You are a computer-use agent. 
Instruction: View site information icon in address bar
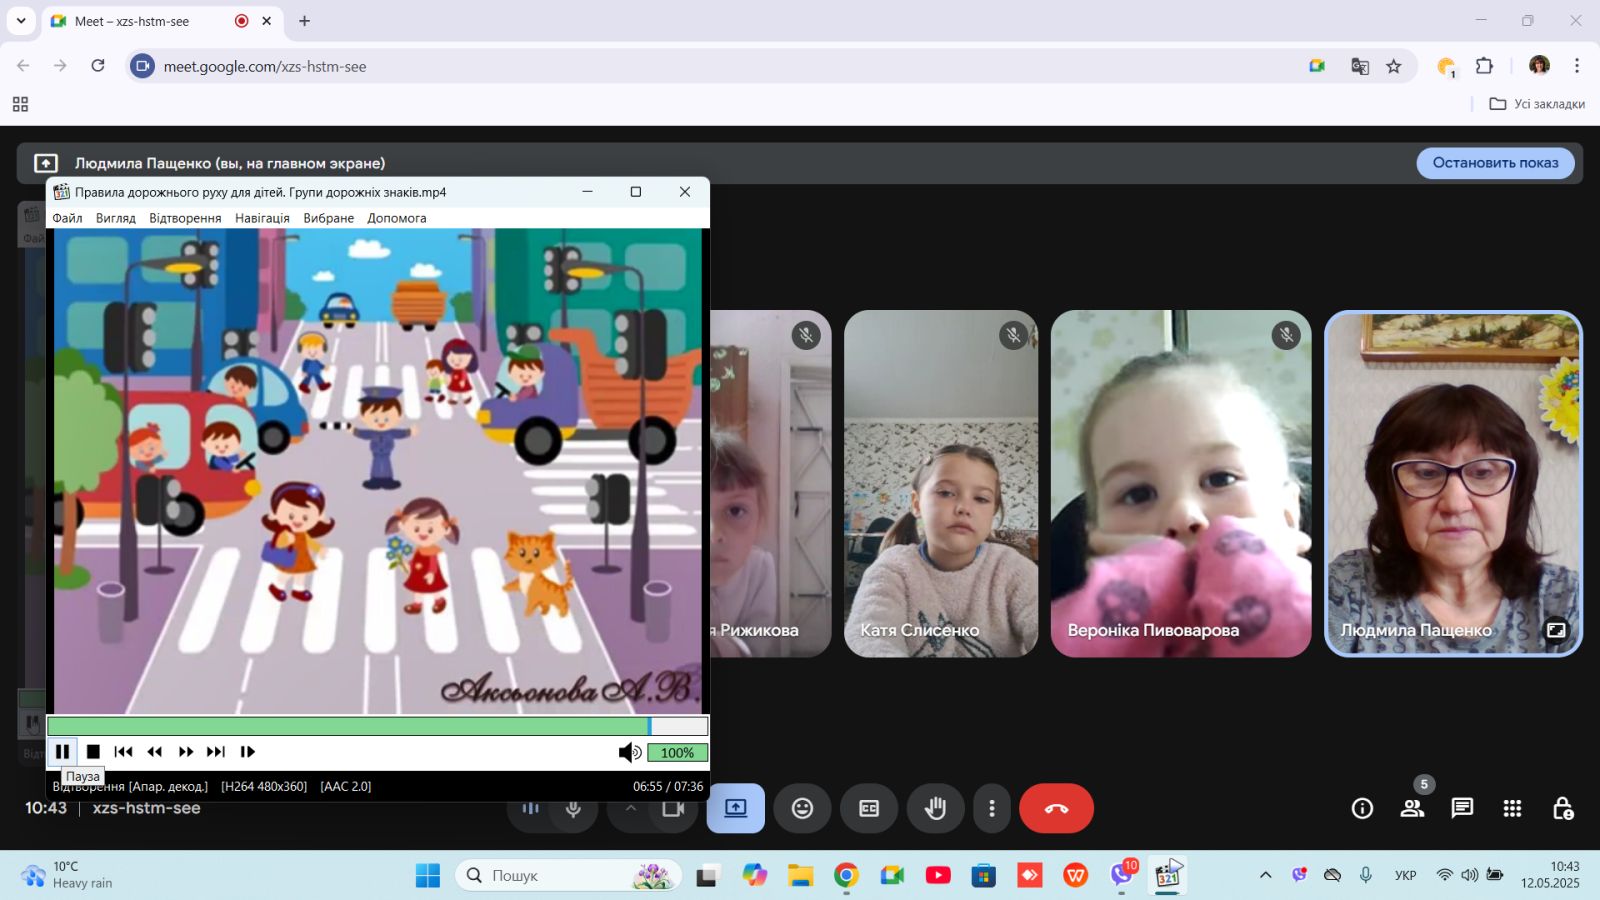[x=143, y=66]
